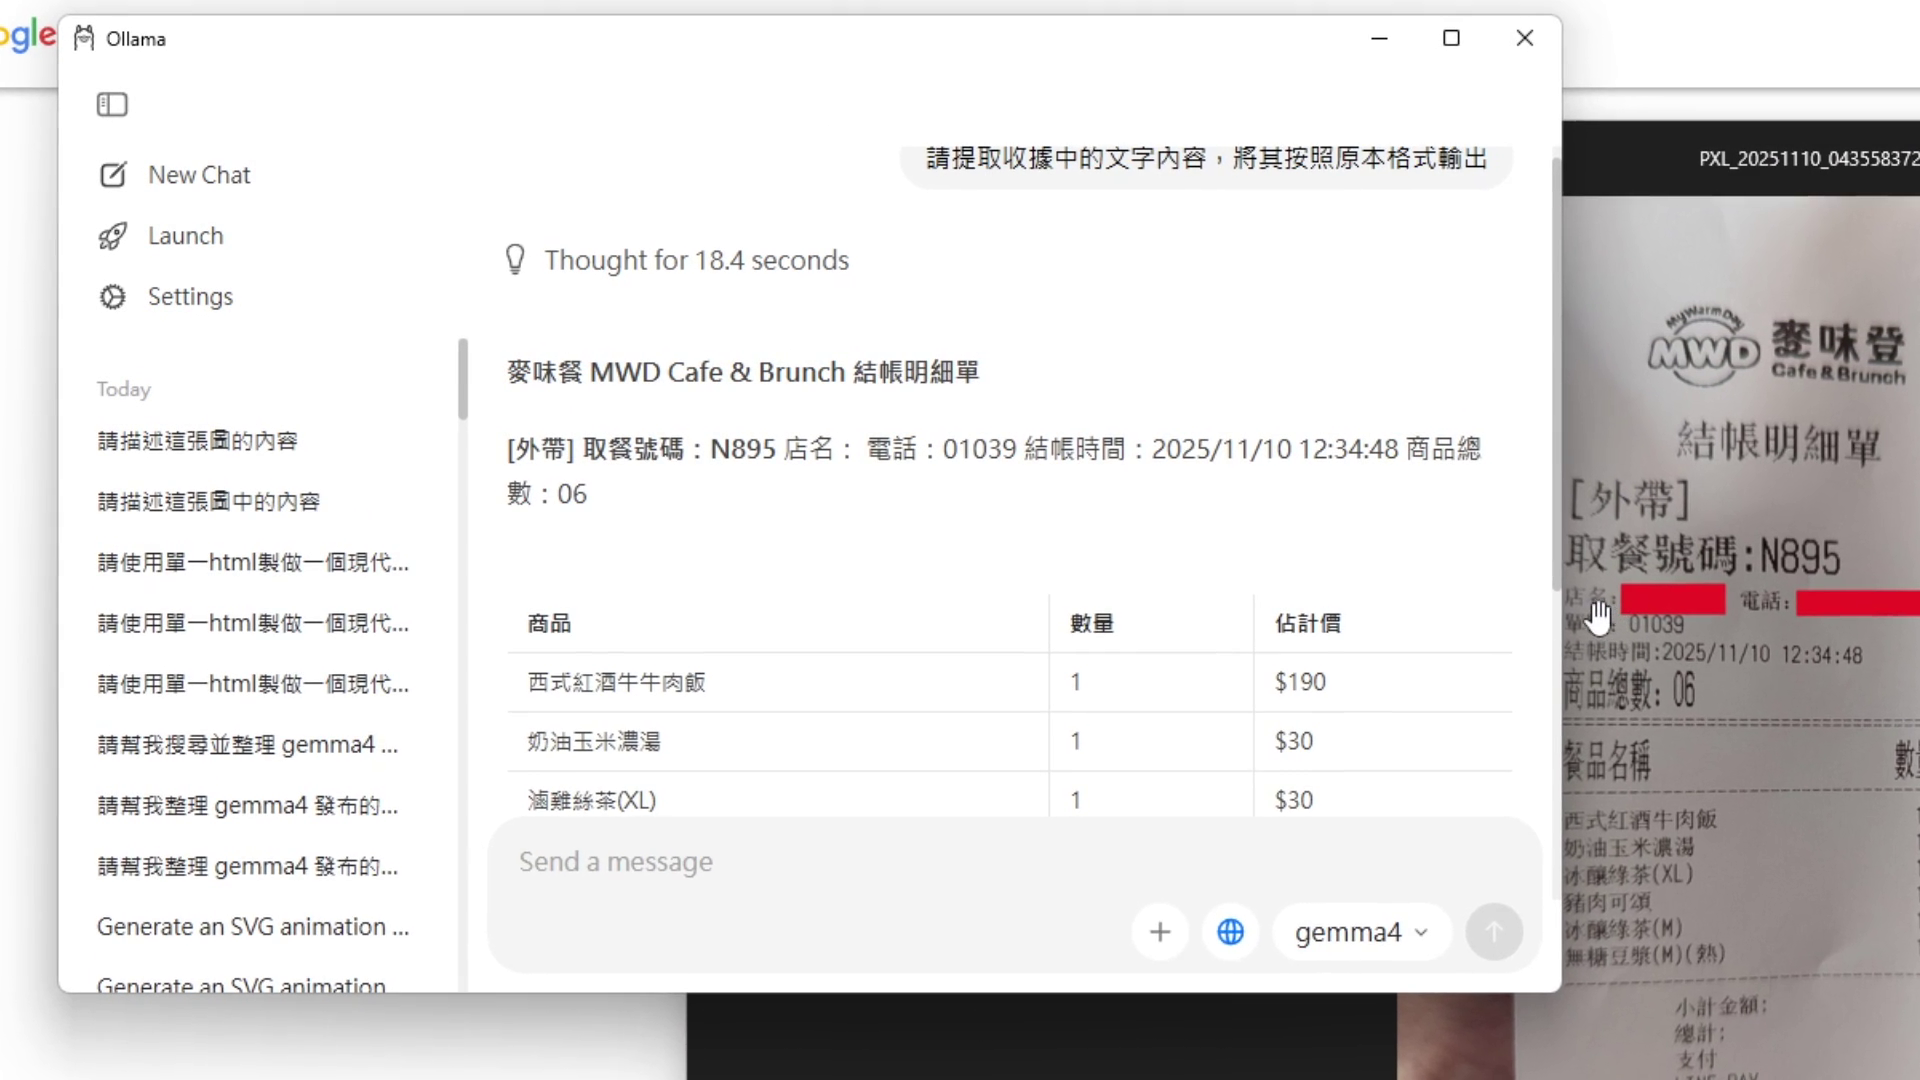Click the New Chat compose icon

113,175
